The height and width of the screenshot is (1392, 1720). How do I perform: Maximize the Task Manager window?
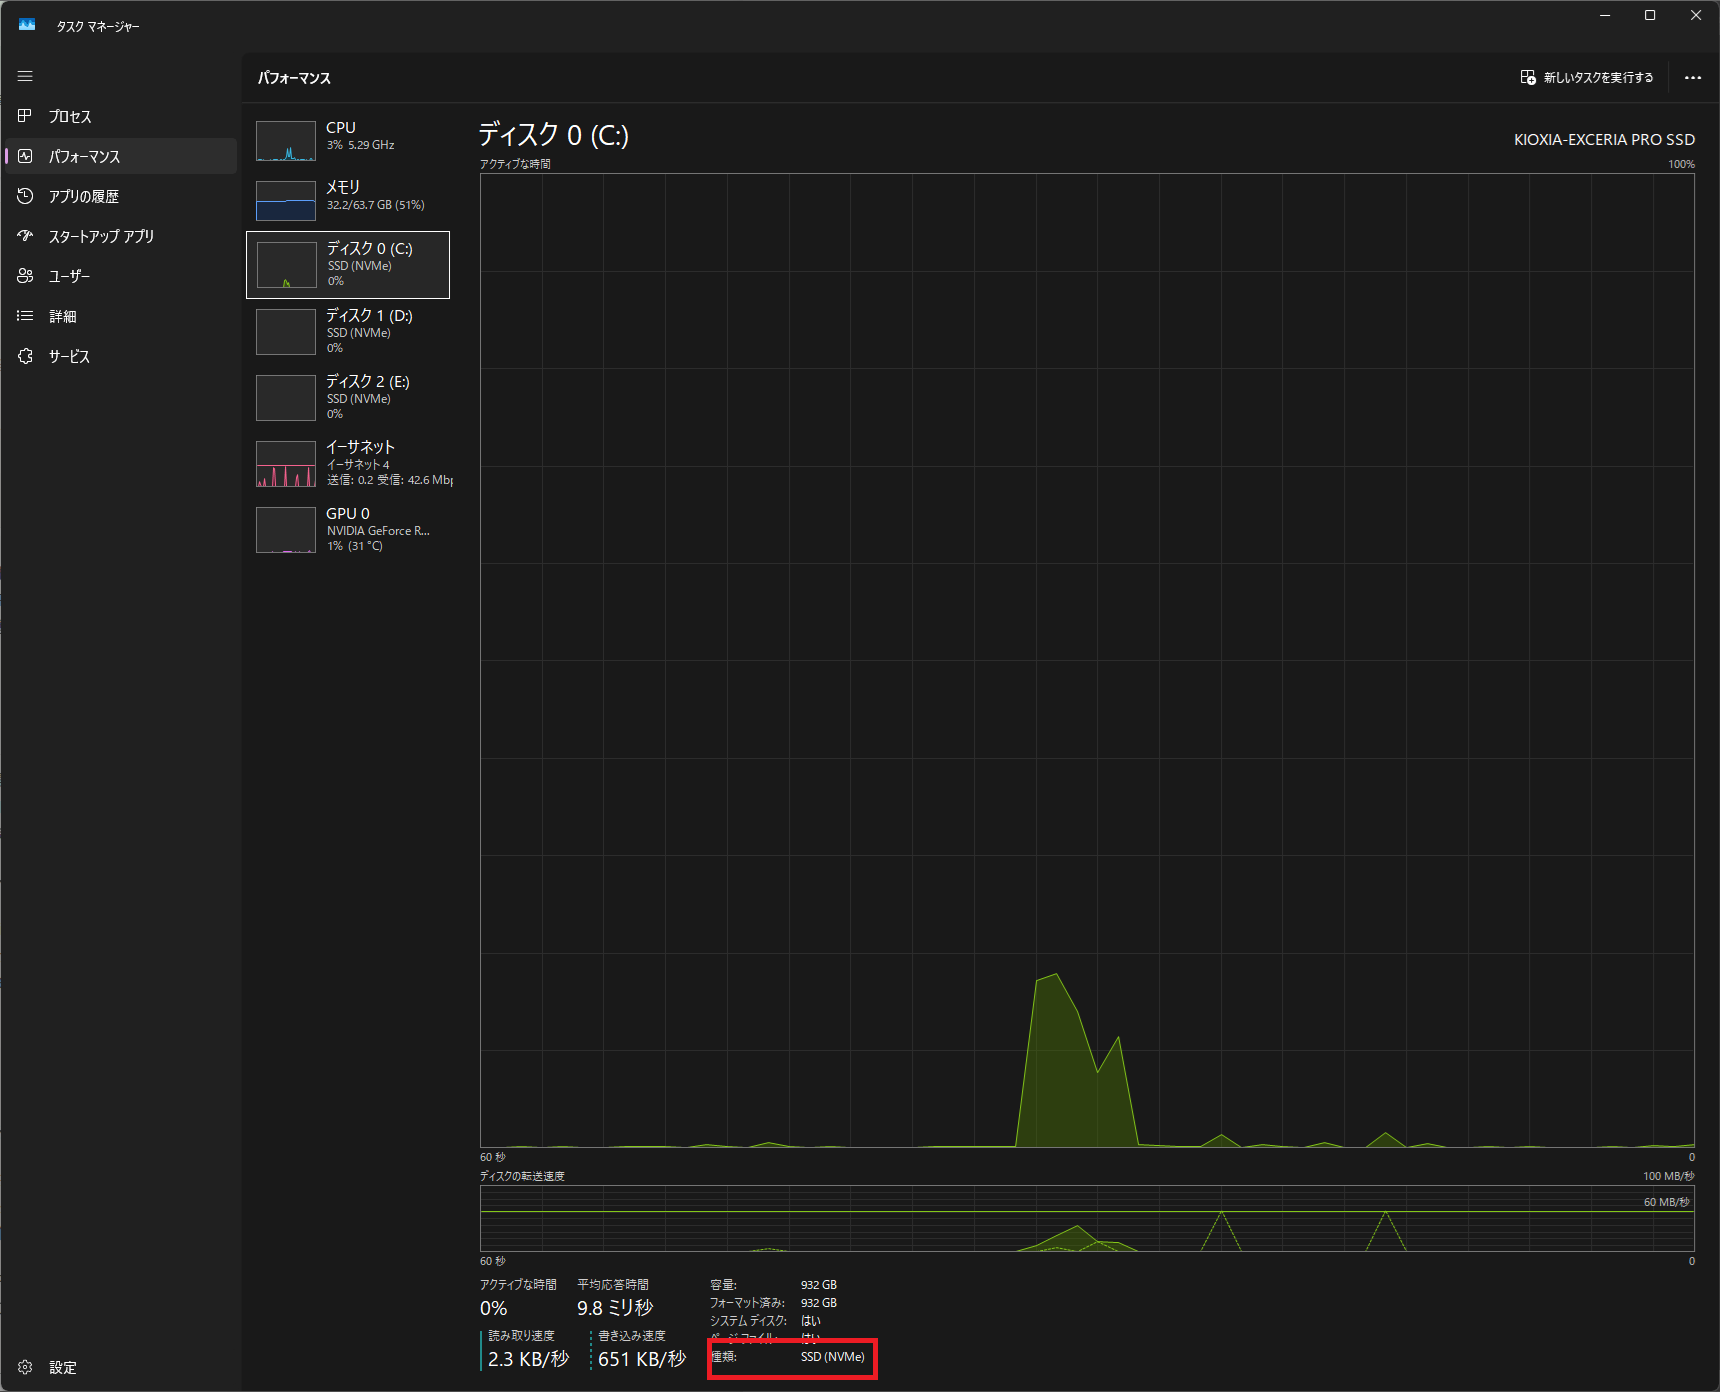pyautogui.click(x=1650, y=15)
